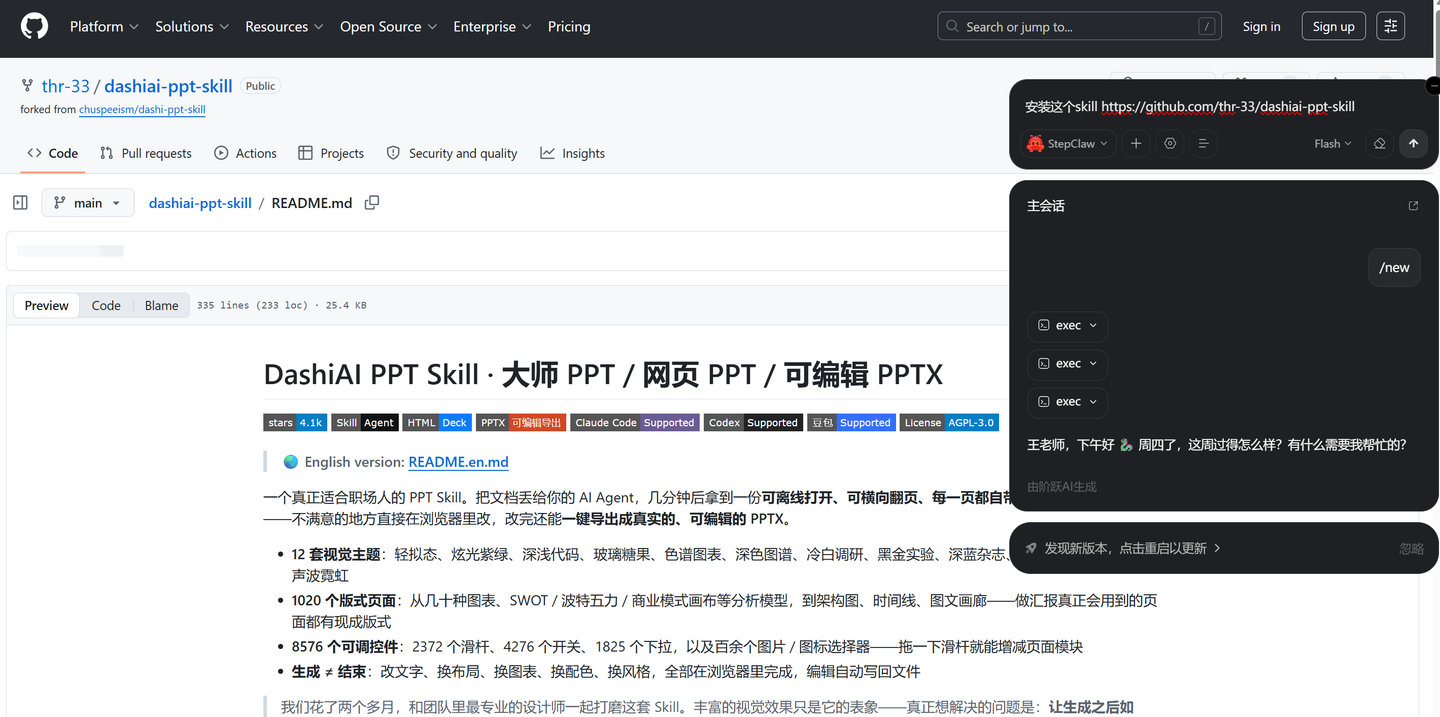Toggle the file tree side panel
The width and height of the screenshot is (1440, 717).
20,203
